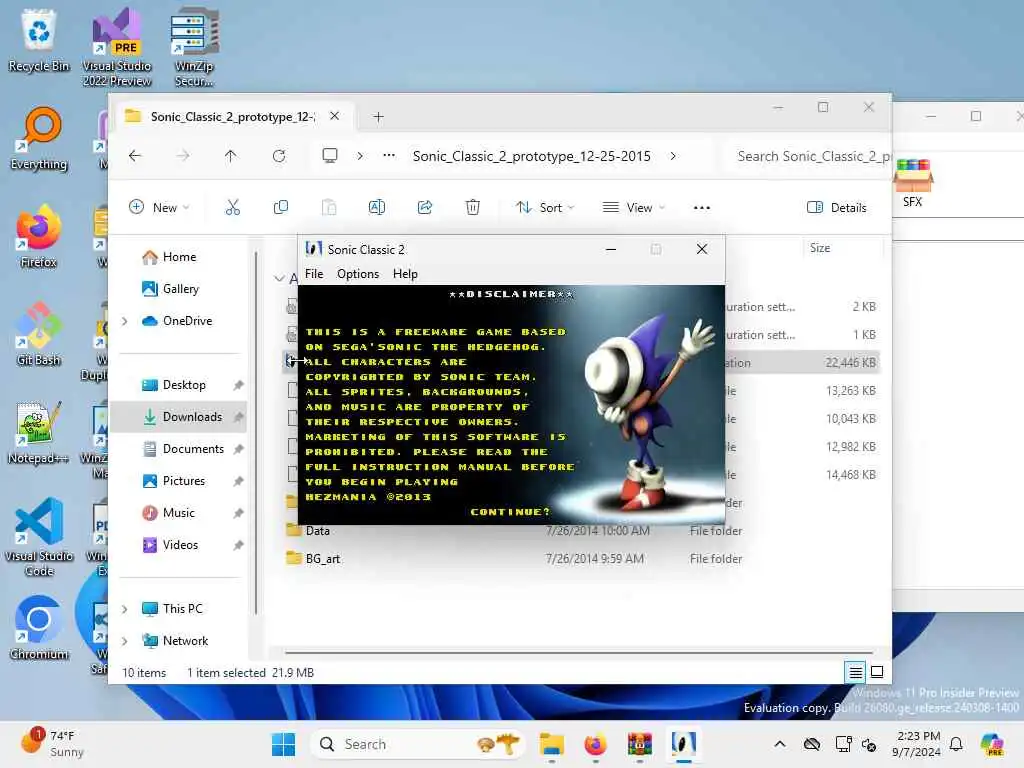Viewport: 1024px width, 768px height.
Task: Expand the Network tree node
Action: 125,641
